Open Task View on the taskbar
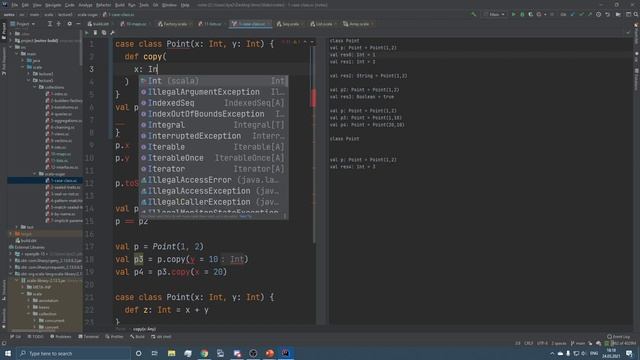 tap(155, 353)
